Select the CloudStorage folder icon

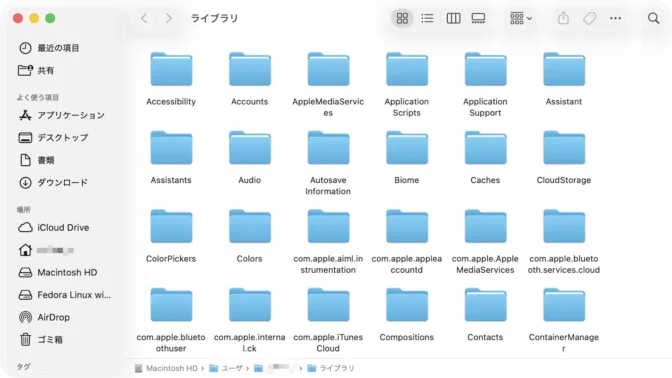[x=564, y=148]
